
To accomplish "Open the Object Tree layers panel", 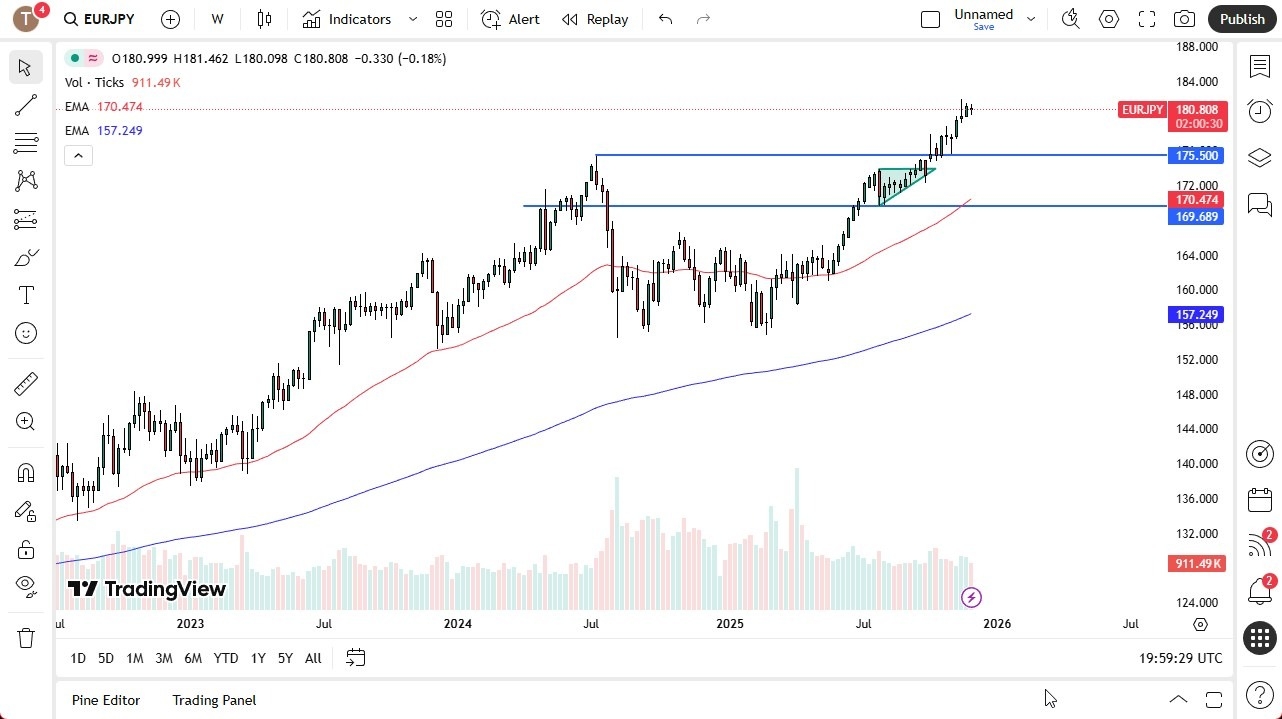I will coord(1259,157).
